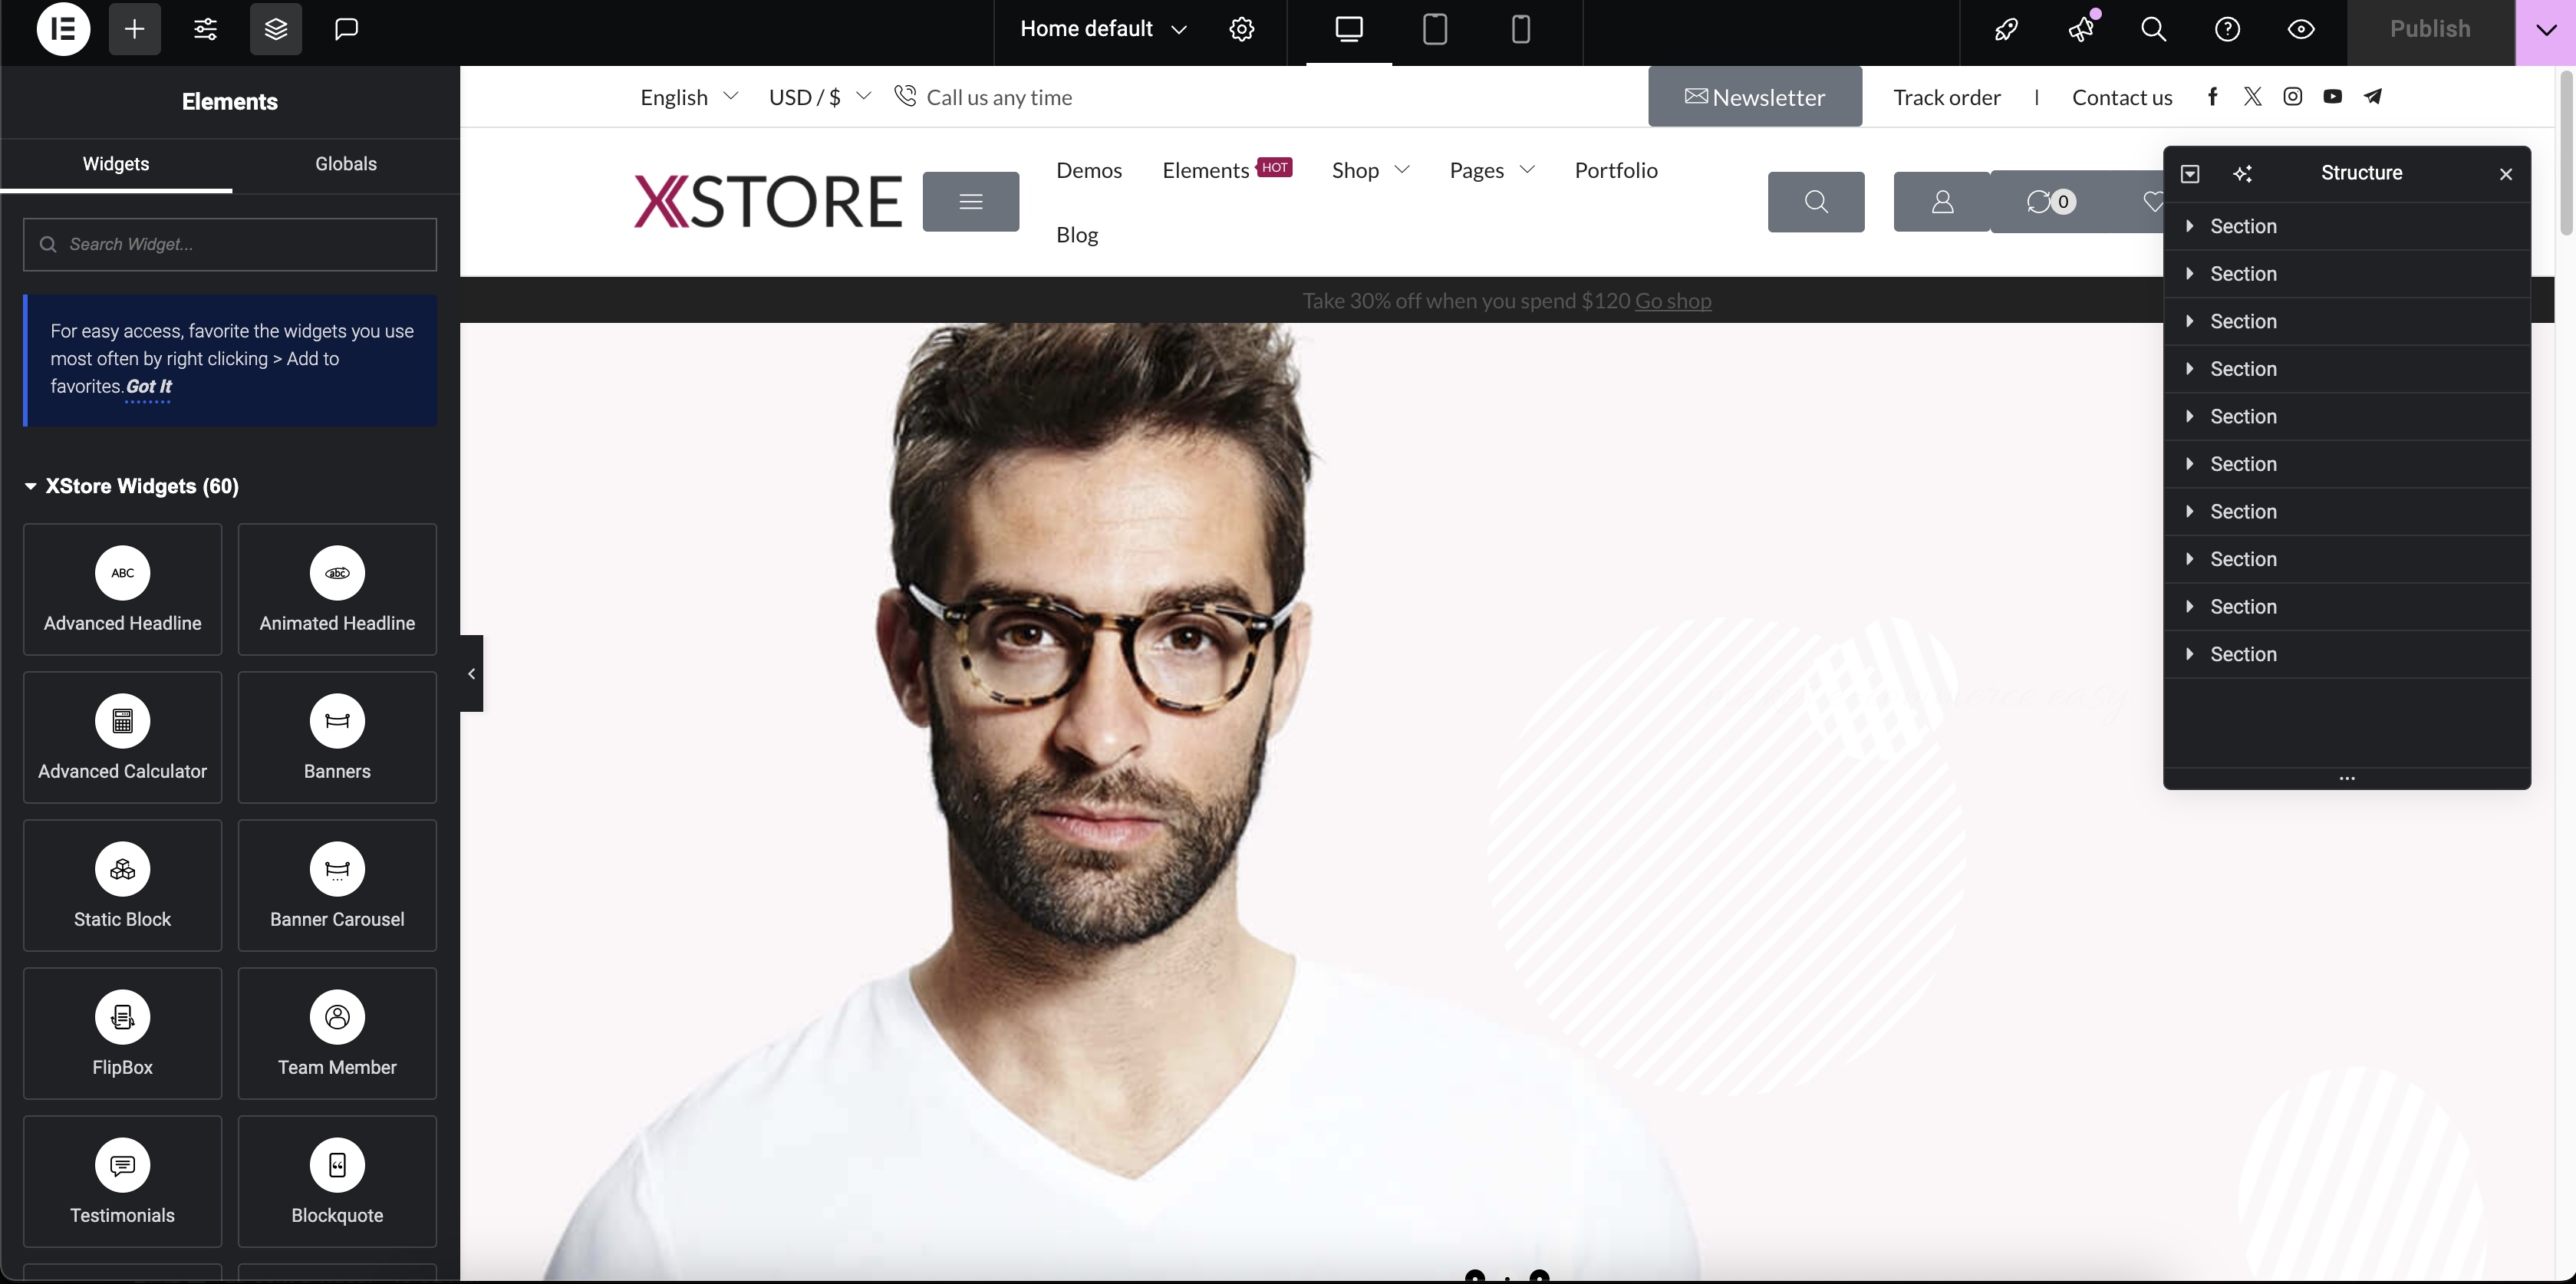Click the X (Twitter) social icon
The image size is (2576, 1284).
coord(2252,96)
